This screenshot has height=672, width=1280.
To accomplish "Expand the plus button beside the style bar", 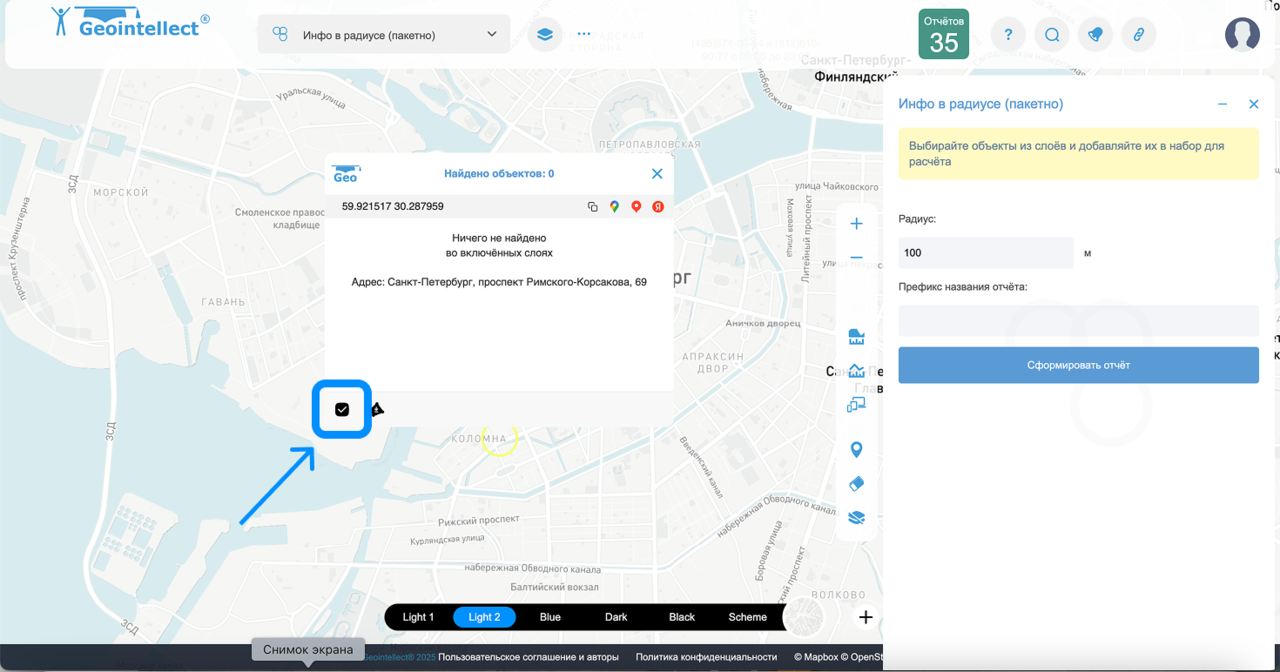I will coord(866,617).
